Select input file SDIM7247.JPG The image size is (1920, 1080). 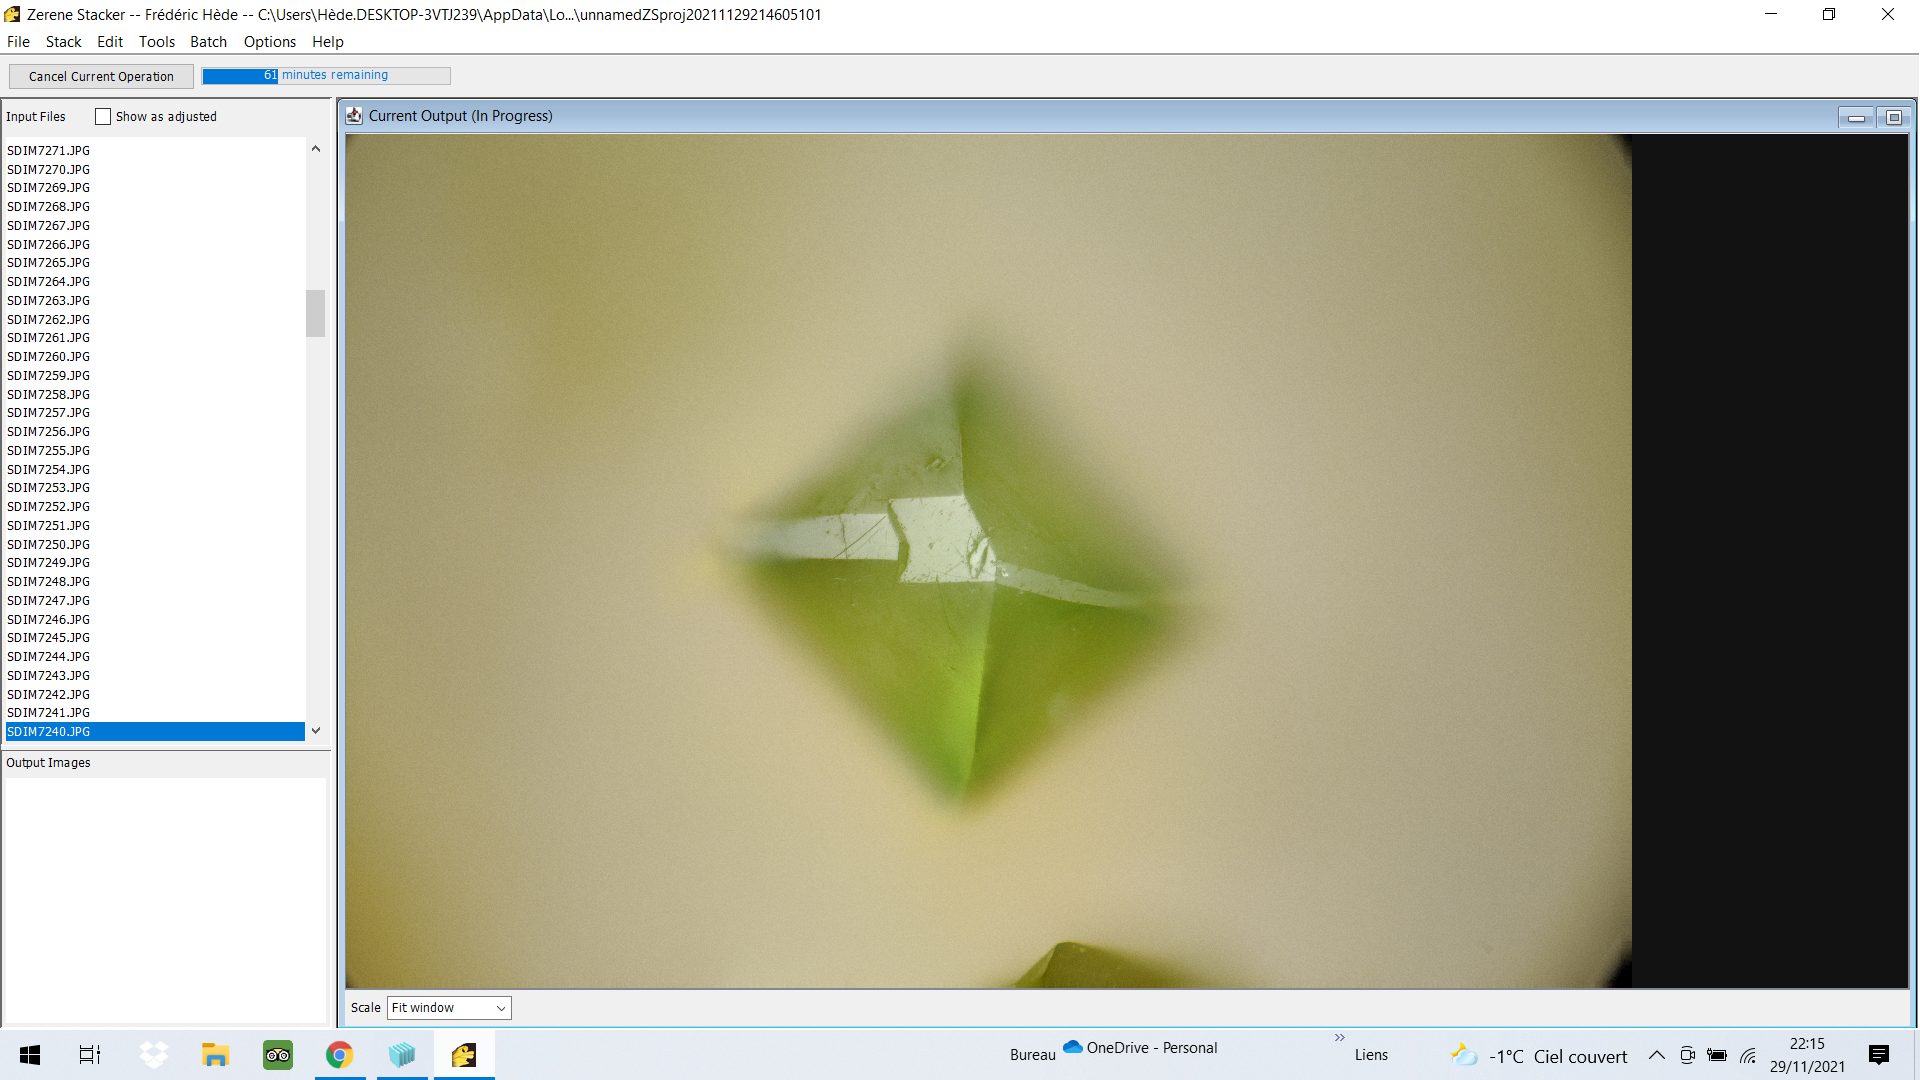pyautogui.click(x=155, y=601)
